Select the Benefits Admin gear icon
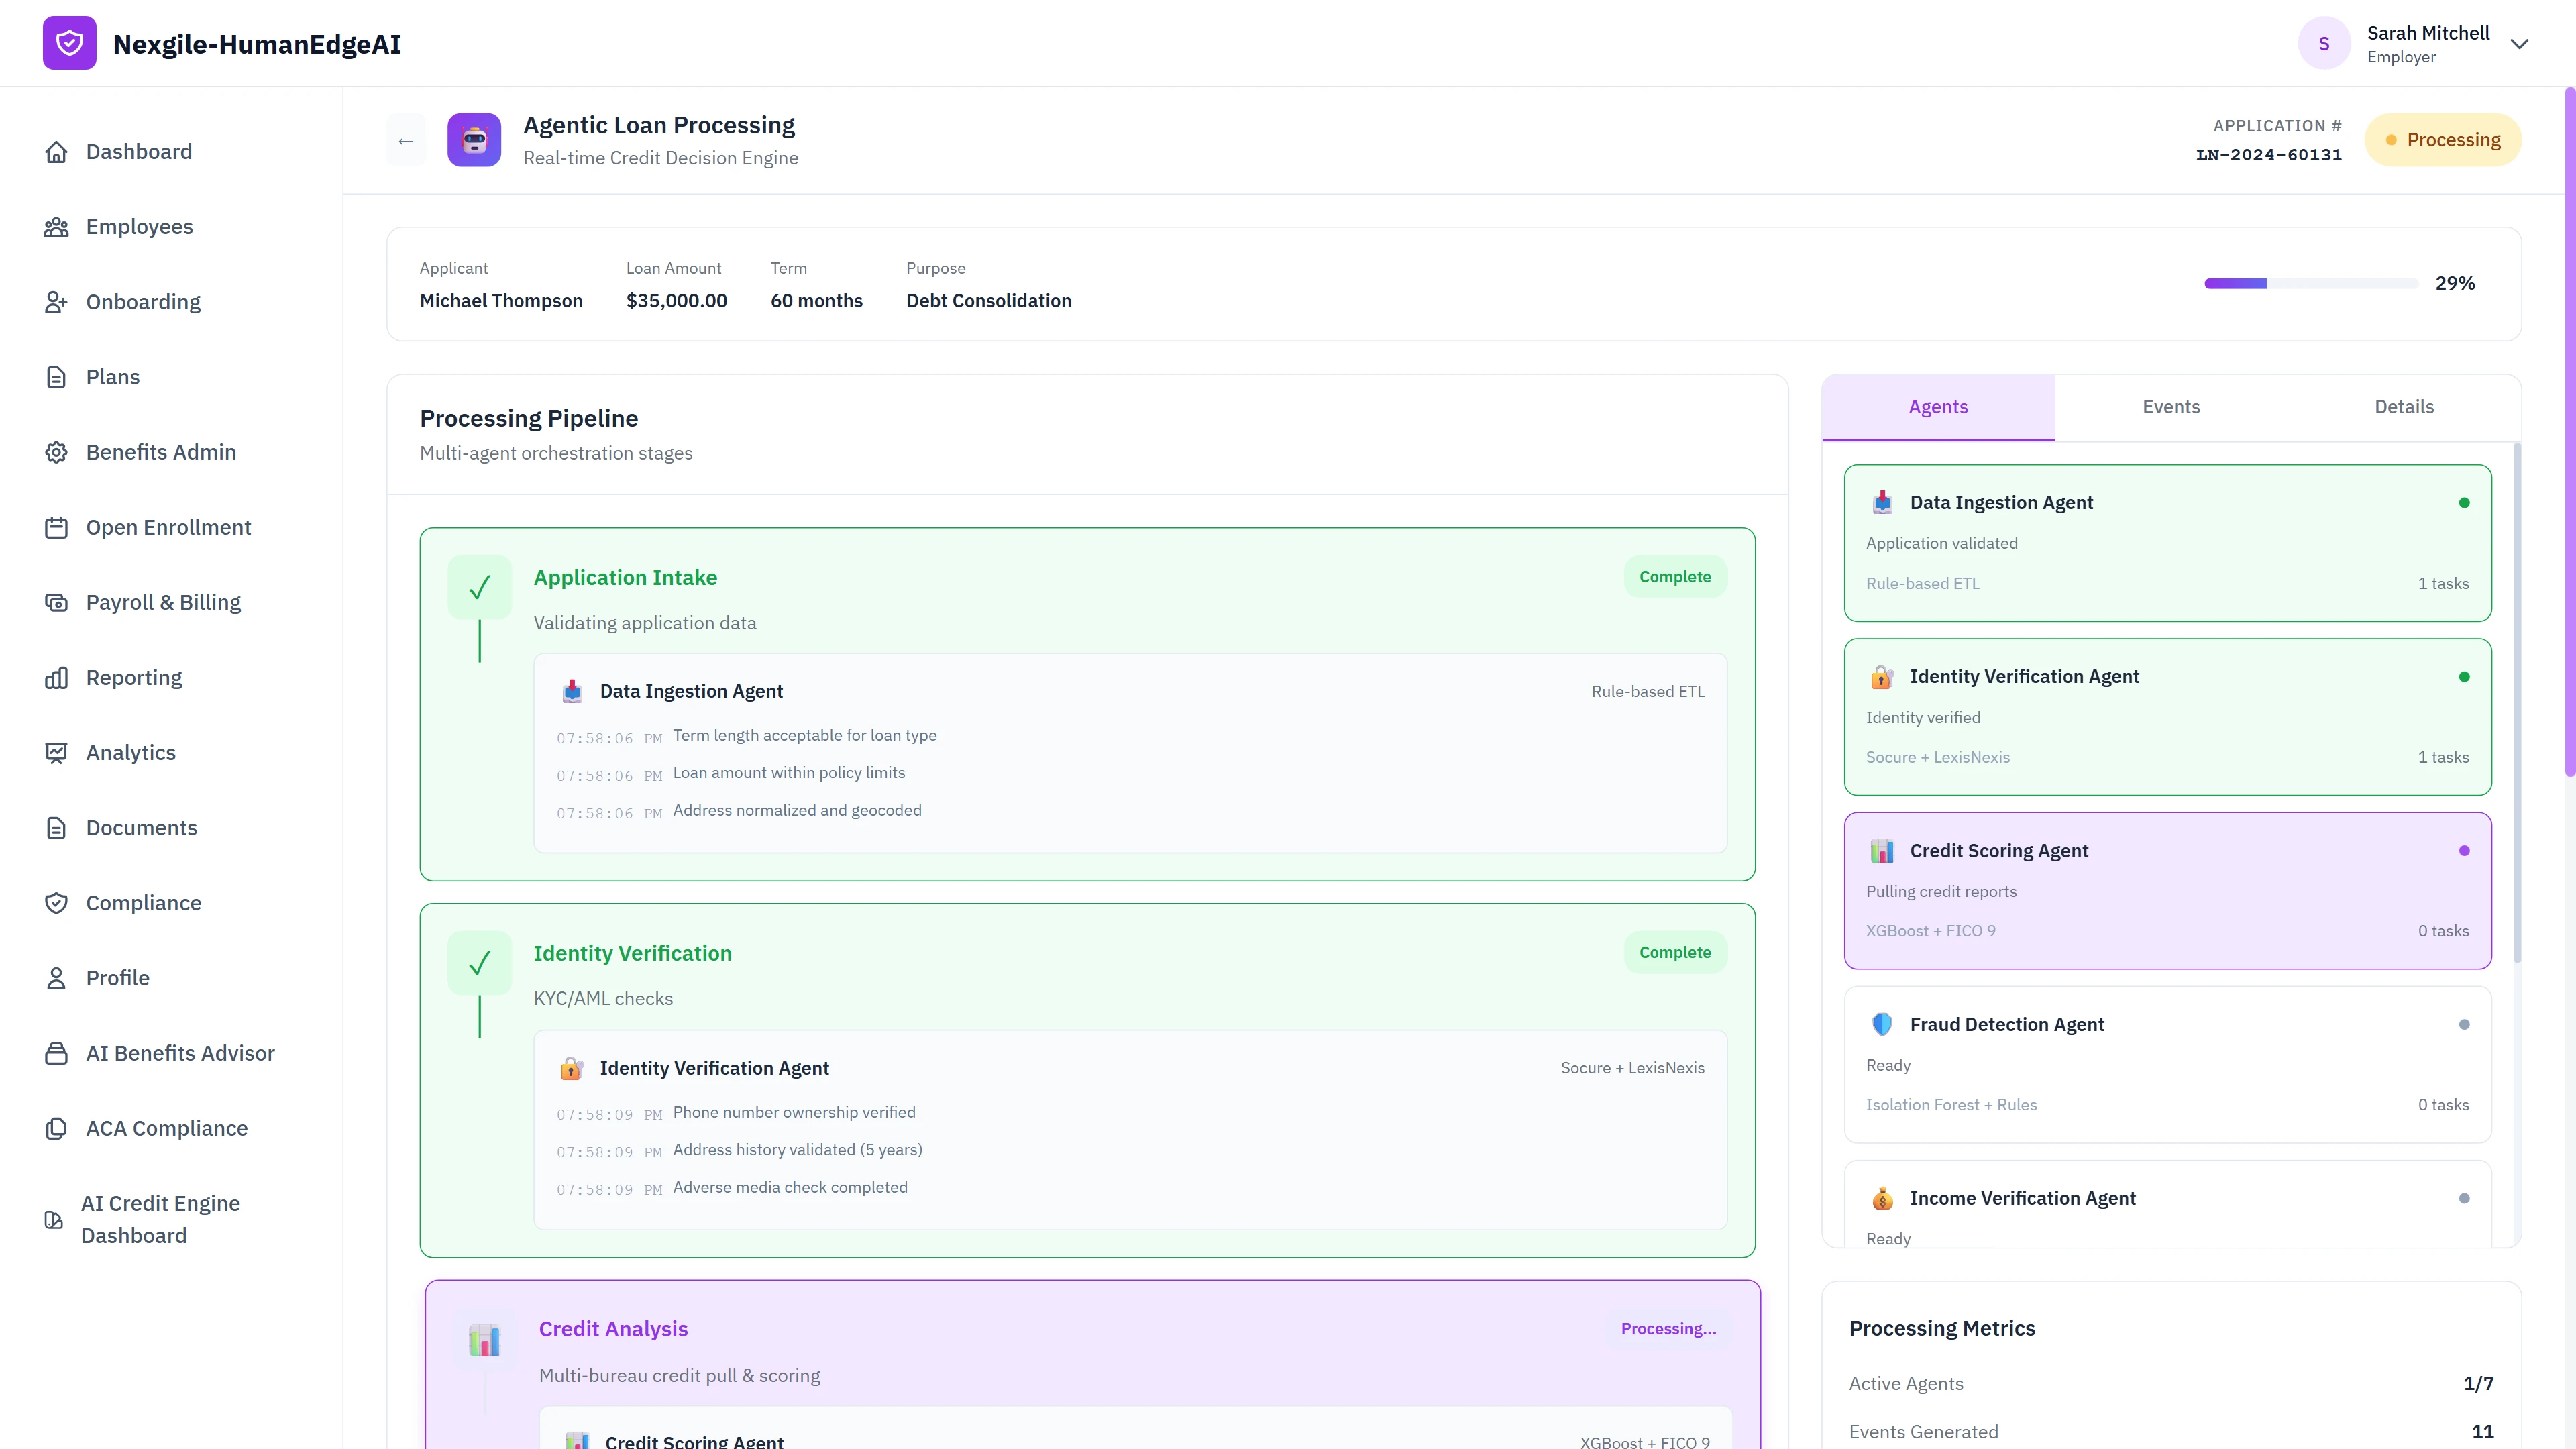2576x1449 pixels. tap(57, 452)
